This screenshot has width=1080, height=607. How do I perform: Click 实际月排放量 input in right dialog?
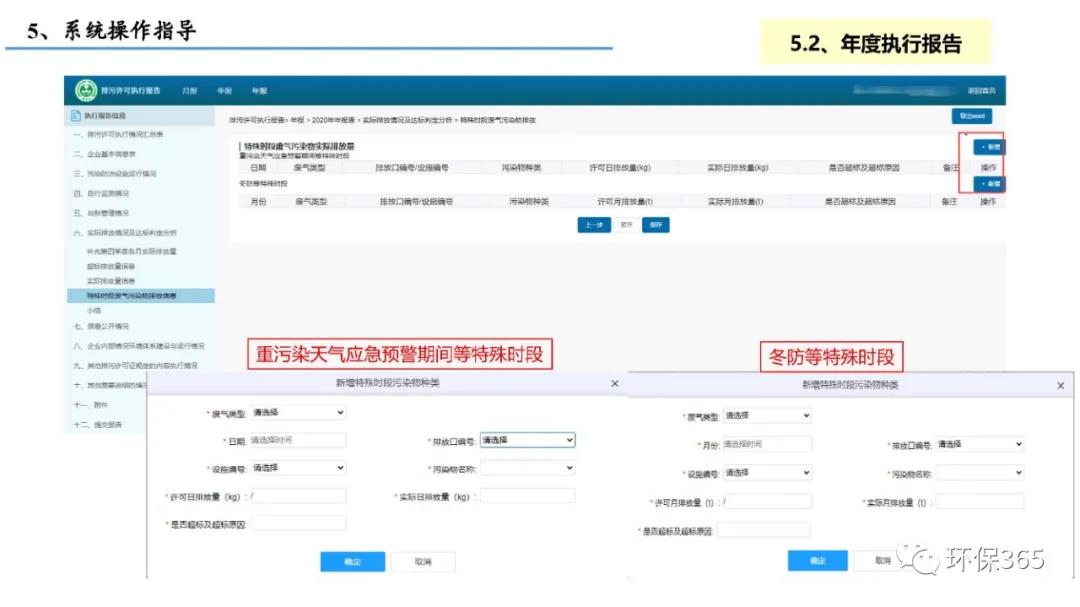(x=979, y=502)
